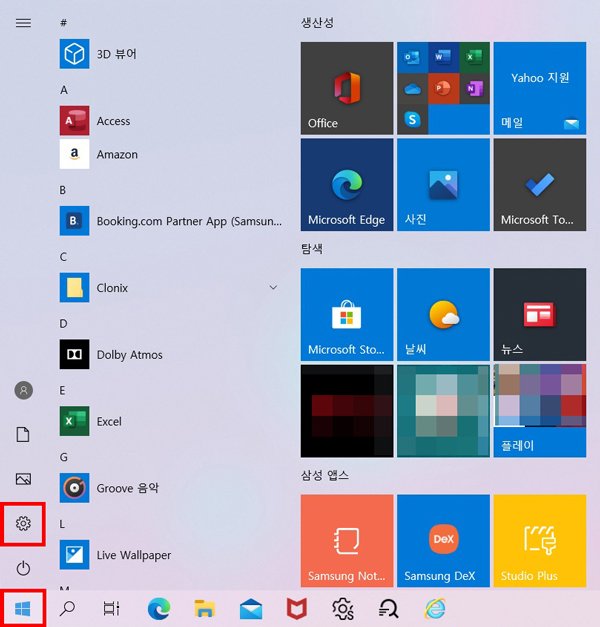This screenshot has width=600, height=627.
Task: Expand the Clonix folder chevron
Action: click(x=273, y=288)
